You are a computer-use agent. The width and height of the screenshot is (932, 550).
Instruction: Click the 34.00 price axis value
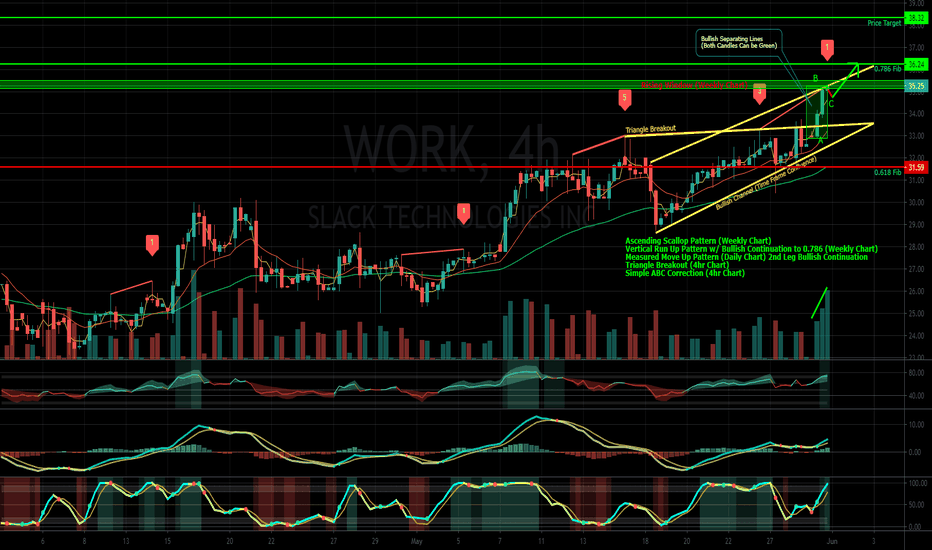point(916,114)
